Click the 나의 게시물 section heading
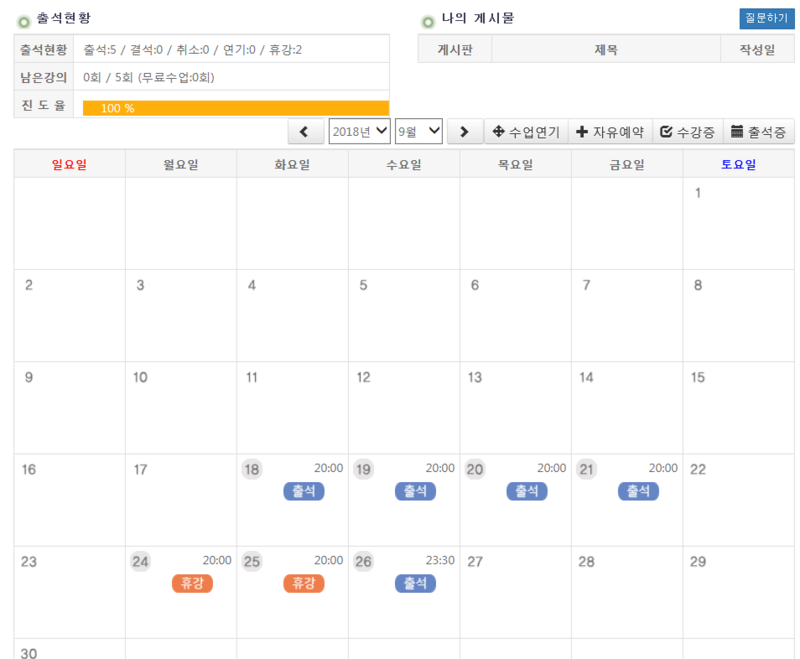The width and height of the screenshot is (800, 659). pyautogui.click(x=478, y=18)
